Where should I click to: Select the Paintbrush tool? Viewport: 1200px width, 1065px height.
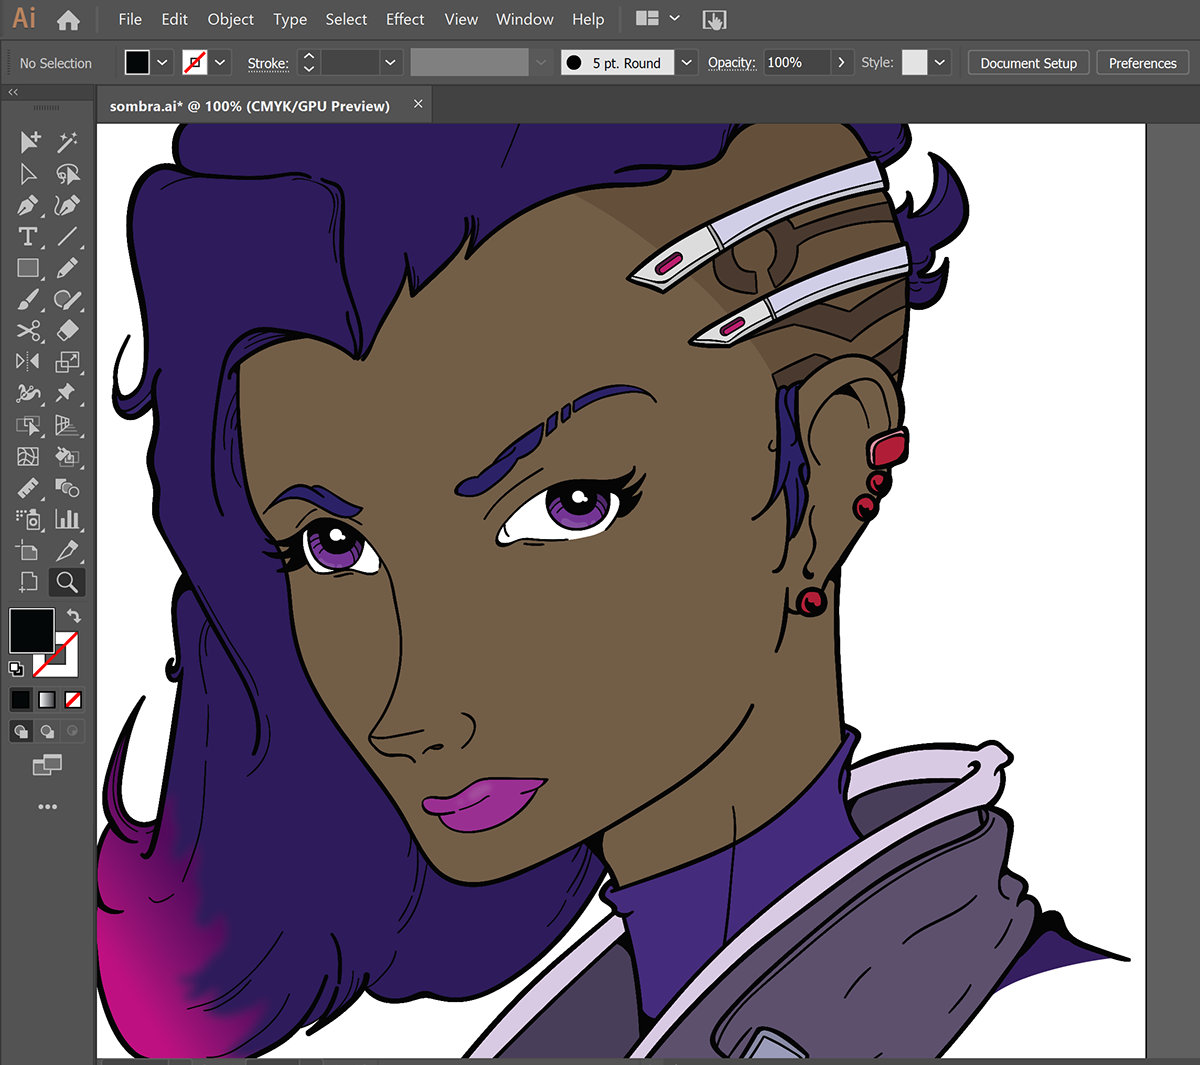29,299
